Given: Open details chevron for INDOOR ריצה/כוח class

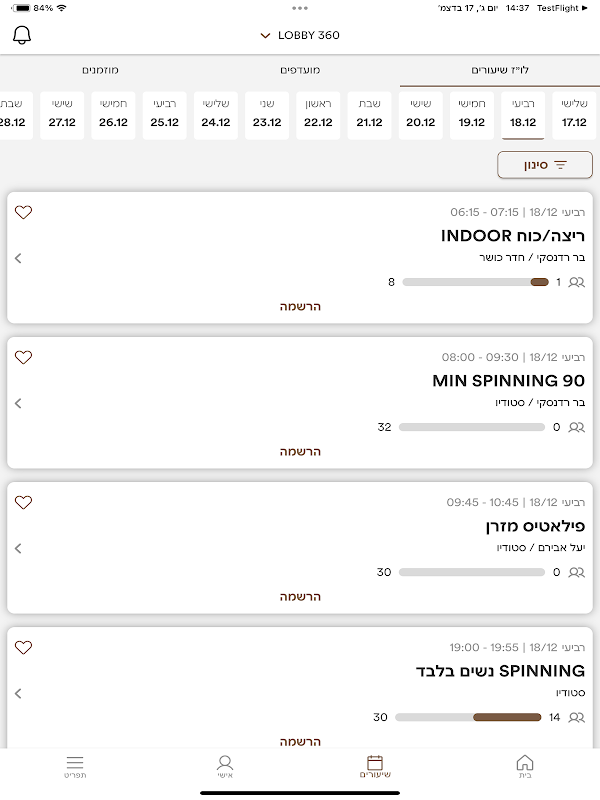Looking at the screenshot, I should (x=18, y=258).
